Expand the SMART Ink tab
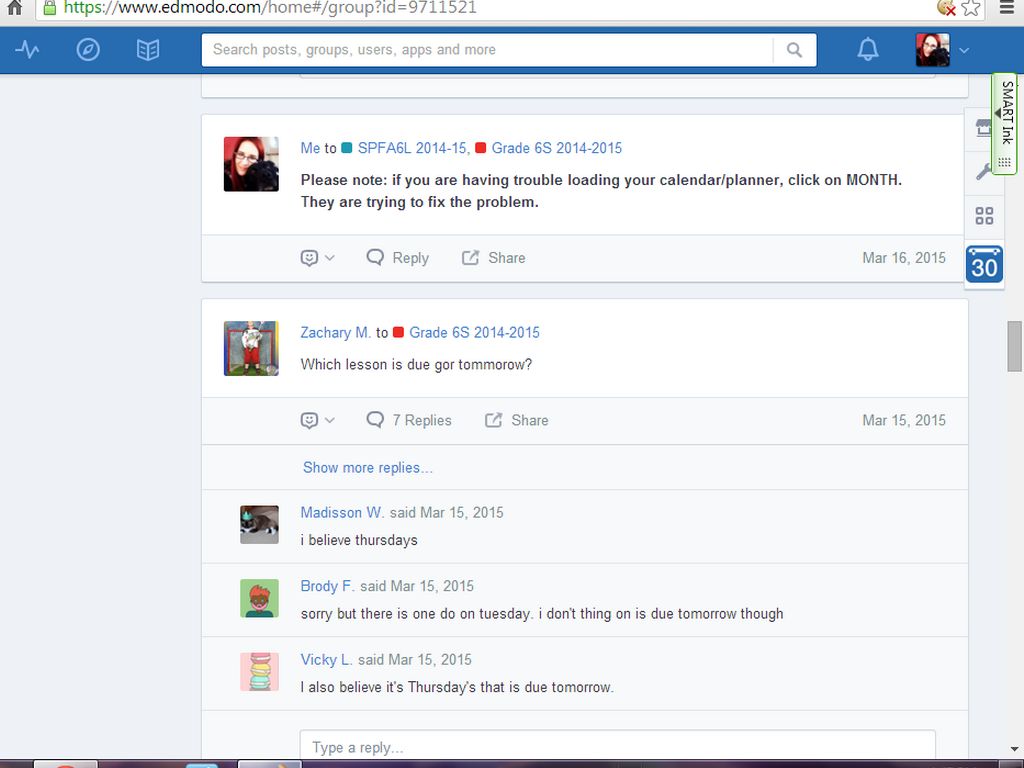Viewport: 1024px width, 768px height. point(1005,124)
